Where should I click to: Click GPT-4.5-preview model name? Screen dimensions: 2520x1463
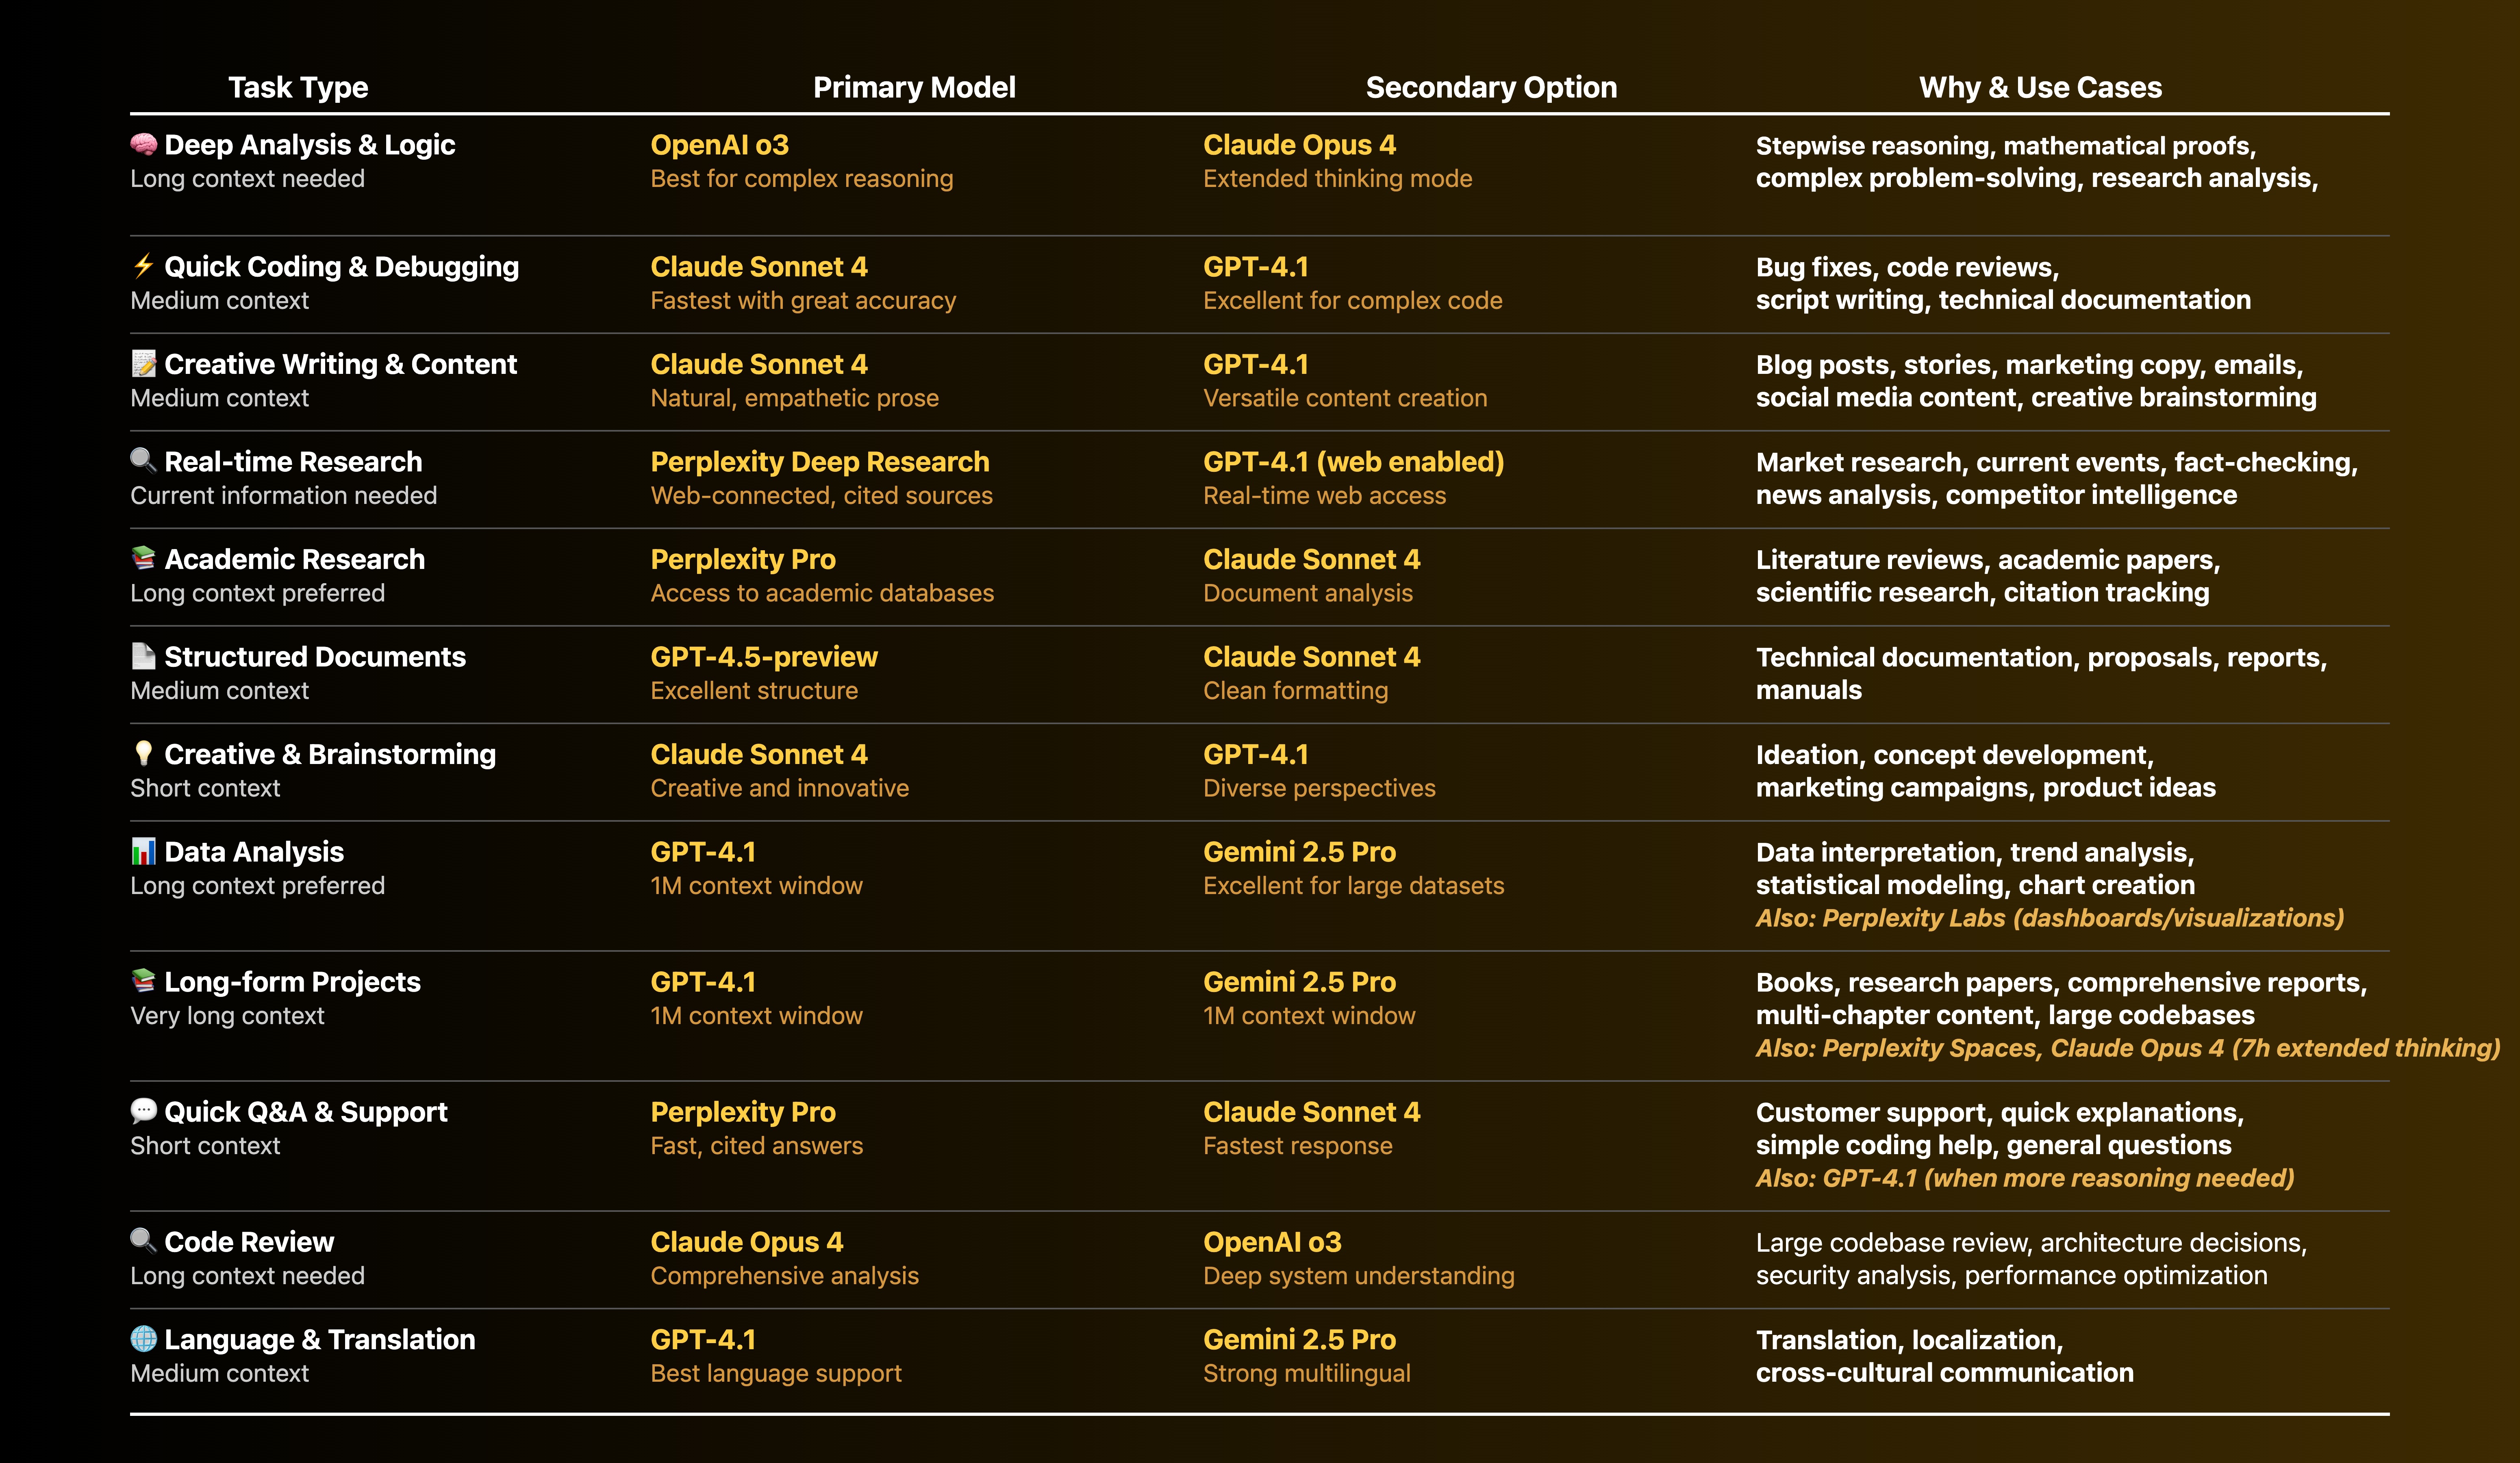pyautogui.click(x=764, y=657)
